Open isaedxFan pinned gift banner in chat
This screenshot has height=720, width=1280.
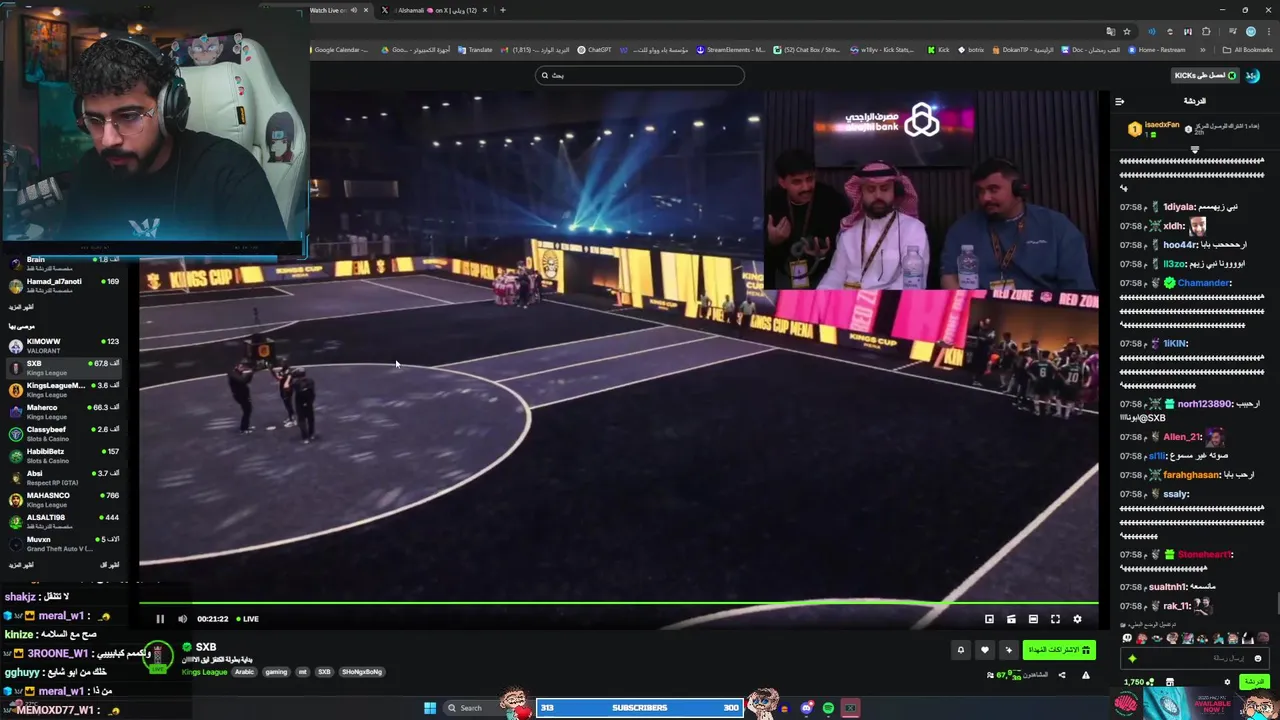[x=1194, y=128]
